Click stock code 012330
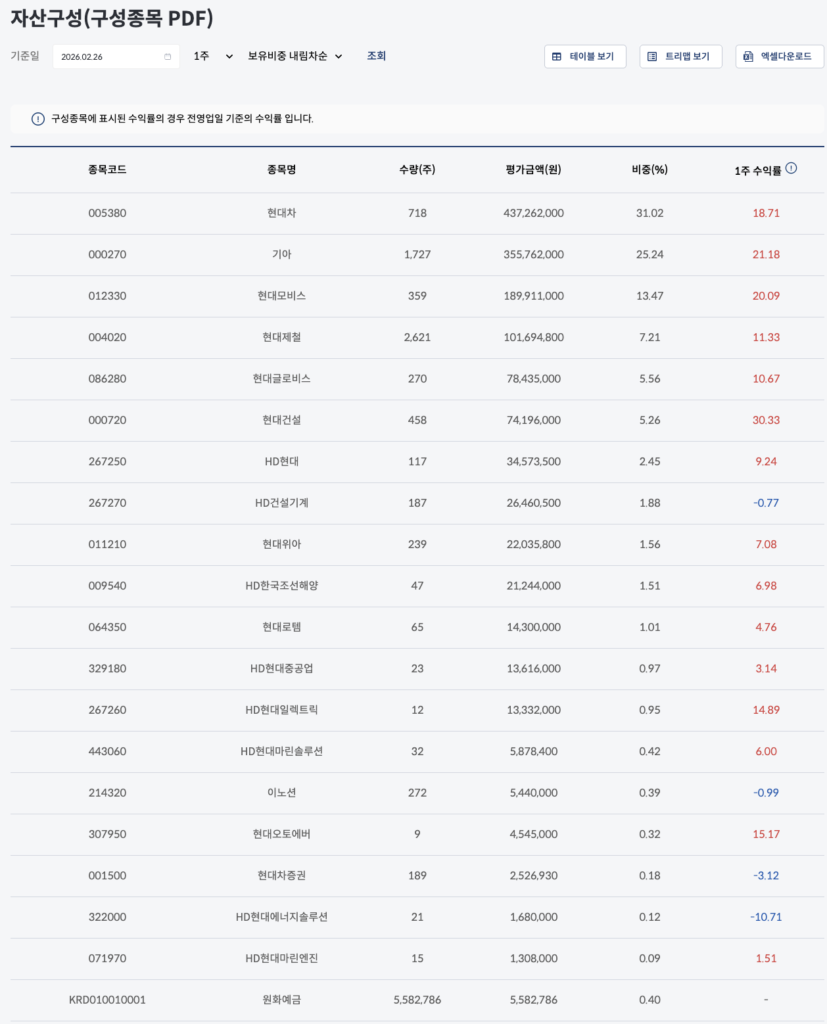The height and width of the screenshot is (1024, 827). coord(107,296)
